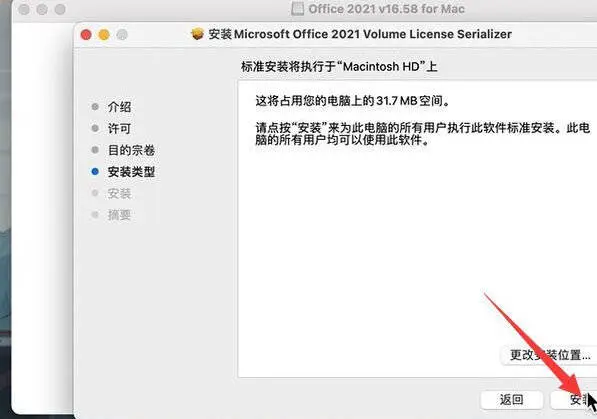Screen dimensions: 597x419
Task: Minimize the installer using yellow button
Action: (x=104, y=35)
